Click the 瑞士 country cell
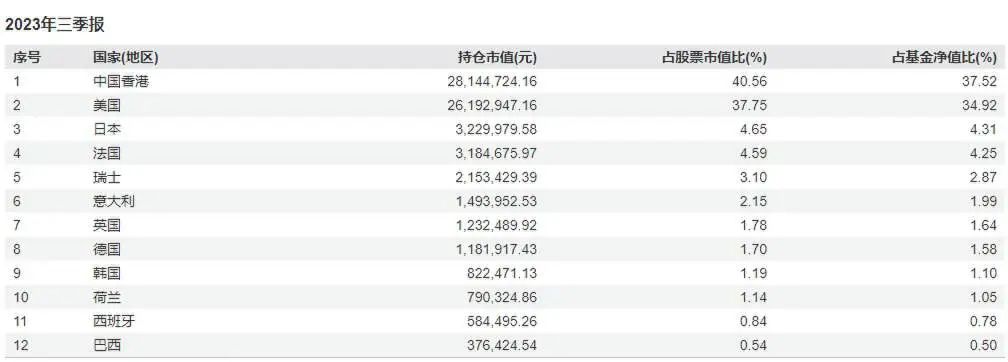The height and width of the screenshot is (362, 1008). point(107,177)
